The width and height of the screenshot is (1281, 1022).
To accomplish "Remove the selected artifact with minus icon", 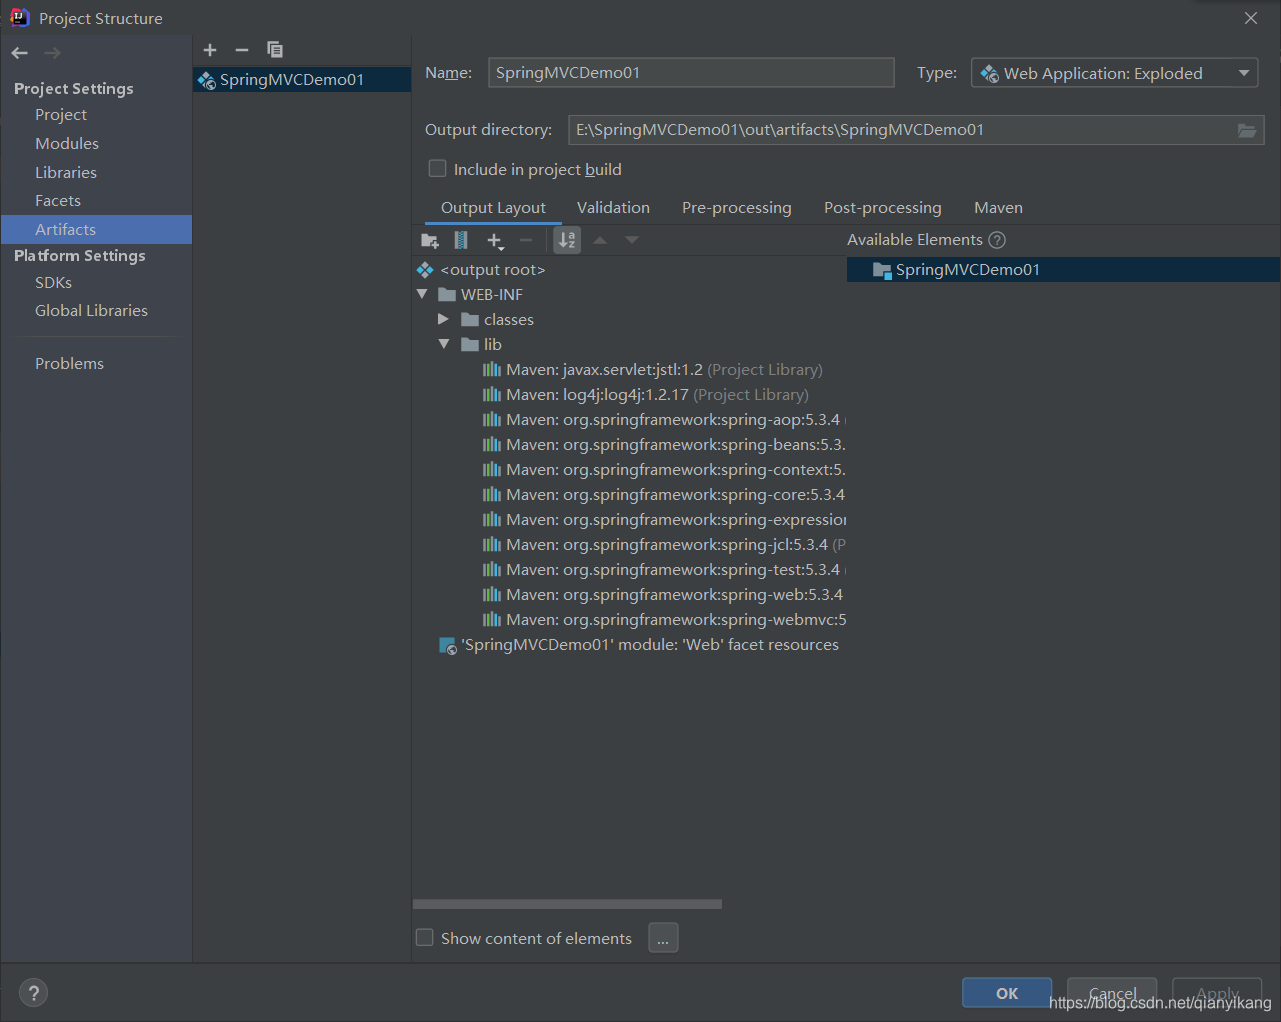I will (x=242, y=50).
